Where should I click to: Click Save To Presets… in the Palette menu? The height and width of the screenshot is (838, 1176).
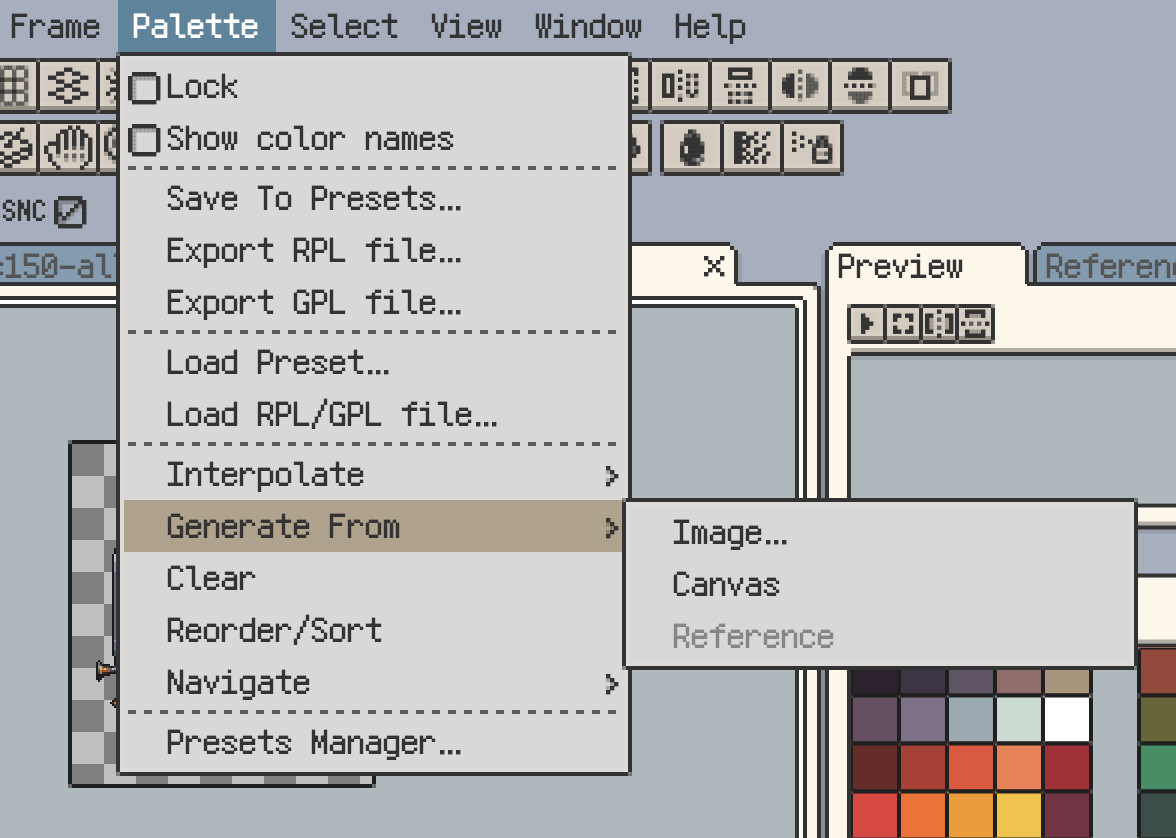point(314,199)
